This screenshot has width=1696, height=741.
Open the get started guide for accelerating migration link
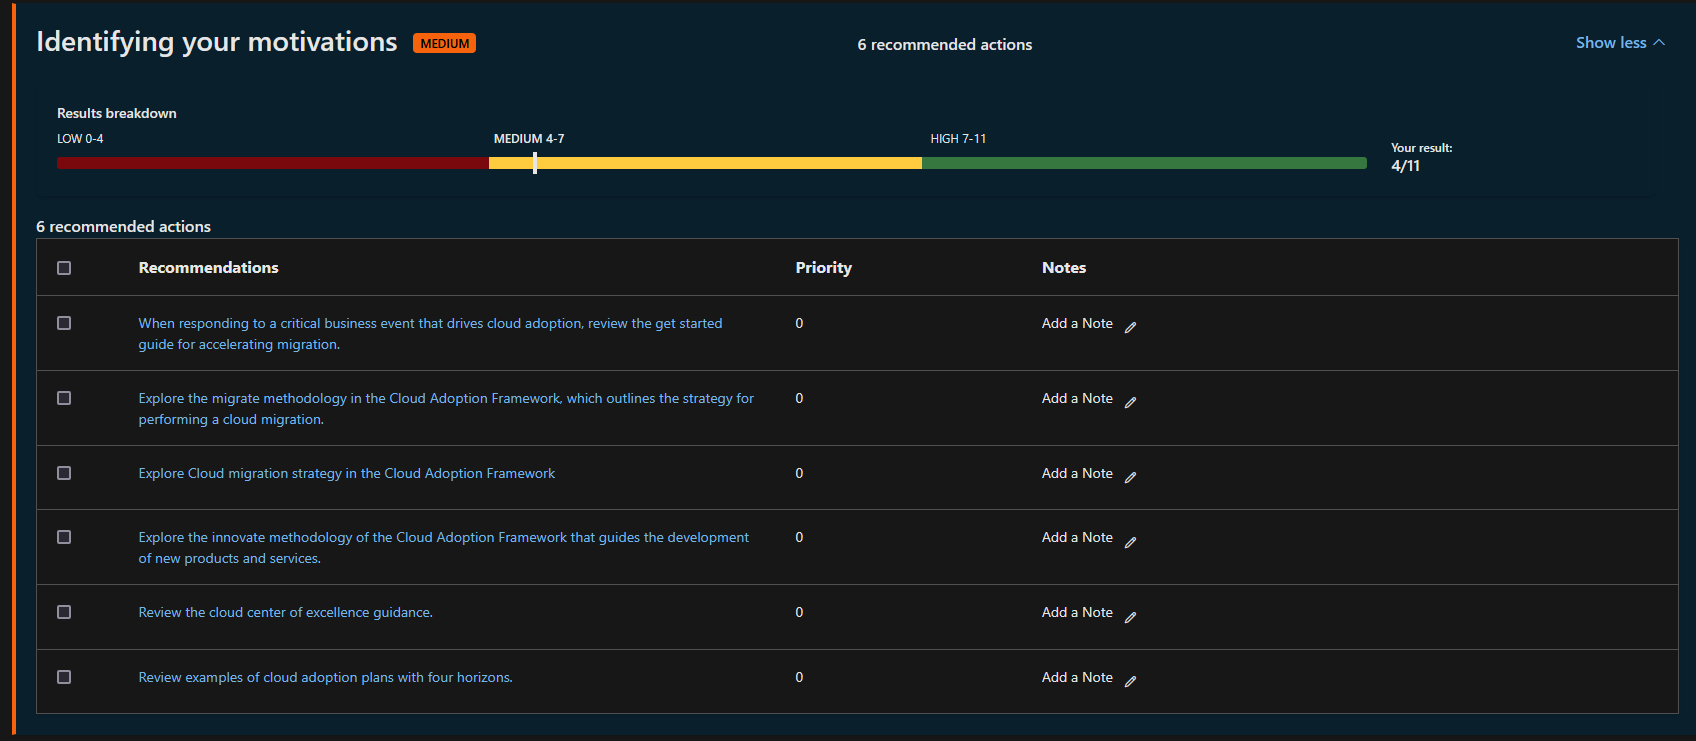[430, 334]
